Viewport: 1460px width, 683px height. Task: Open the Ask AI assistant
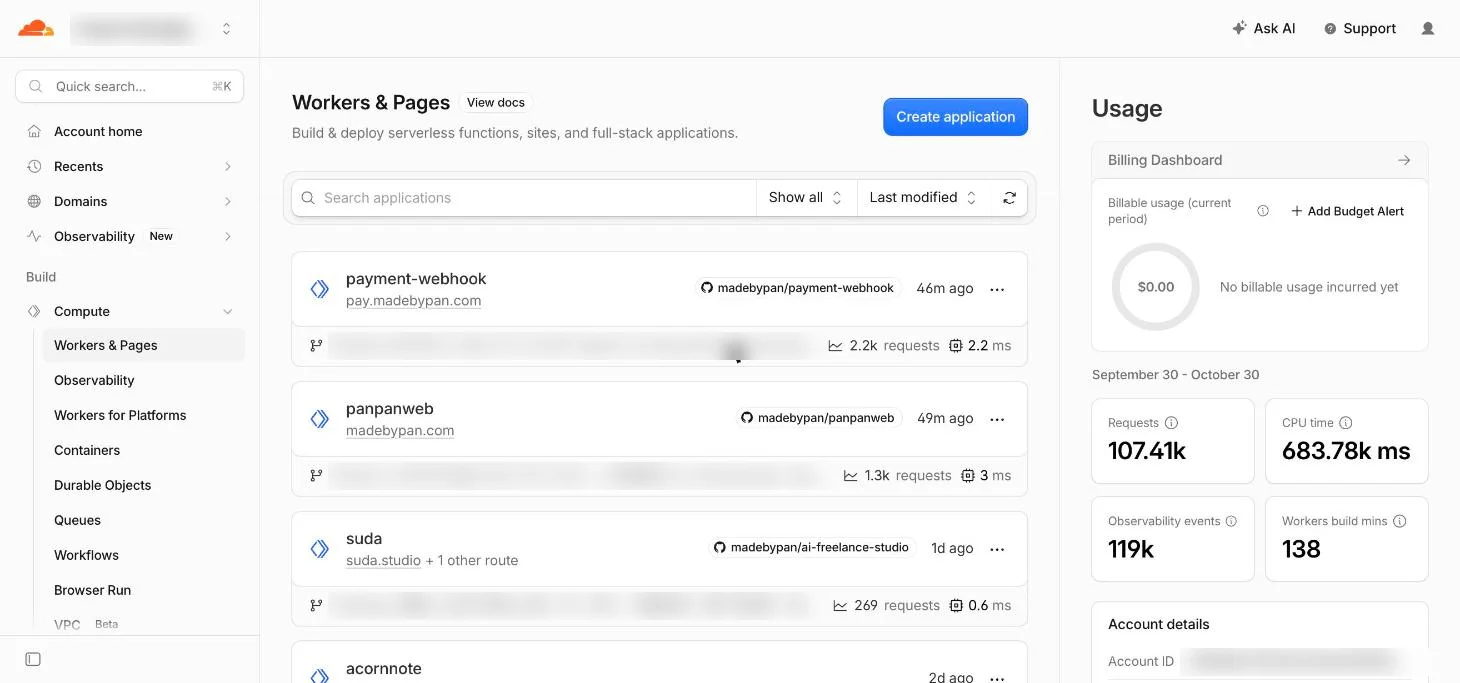(x=1264, y=29)
